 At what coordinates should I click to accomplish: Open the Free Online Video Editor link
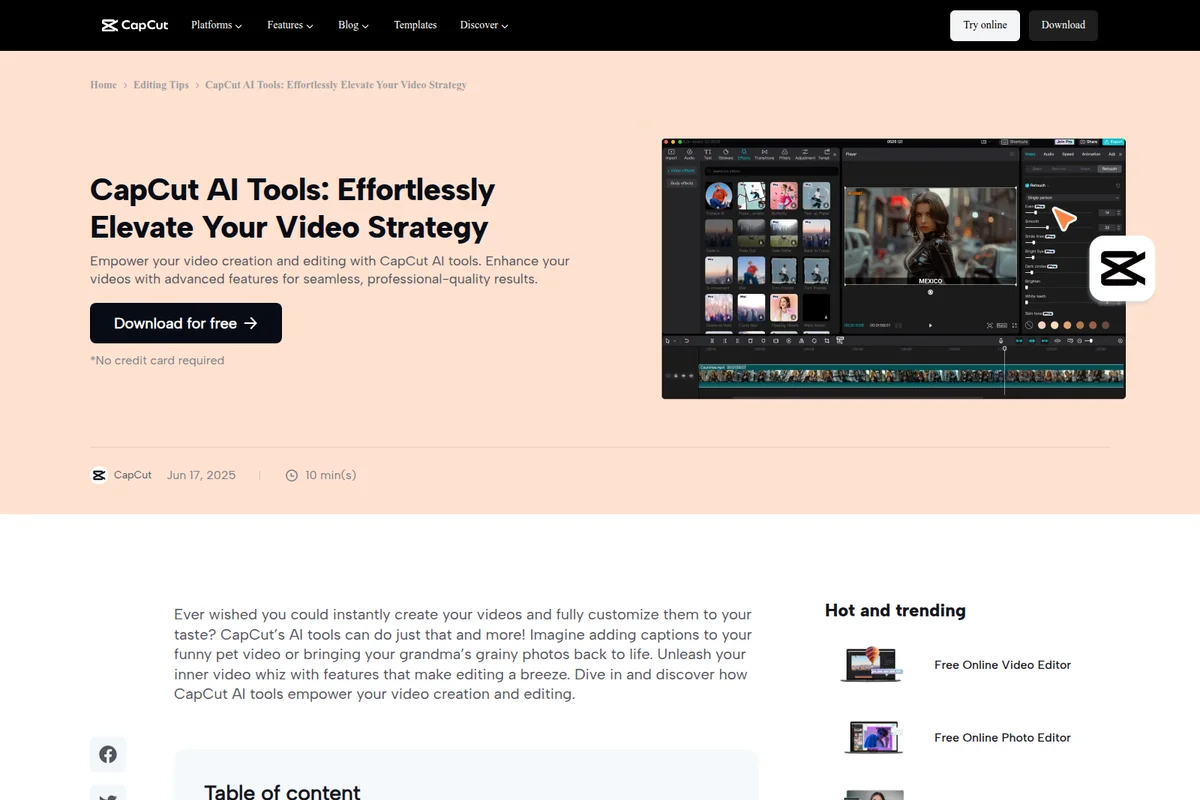(1002, 665)
